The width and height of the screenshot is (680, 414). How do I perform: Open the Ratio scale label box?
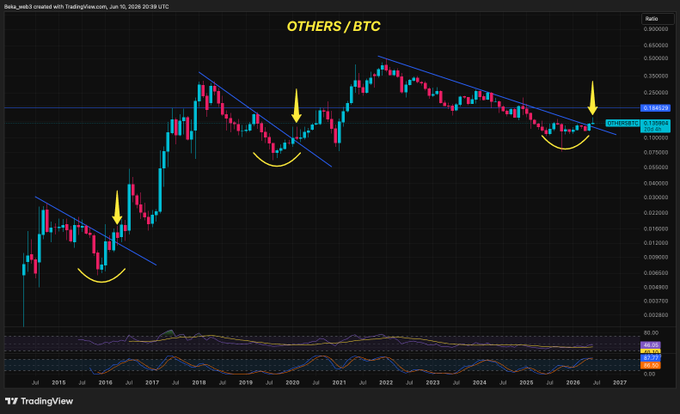pyautogui.click(x=657, y=19)
